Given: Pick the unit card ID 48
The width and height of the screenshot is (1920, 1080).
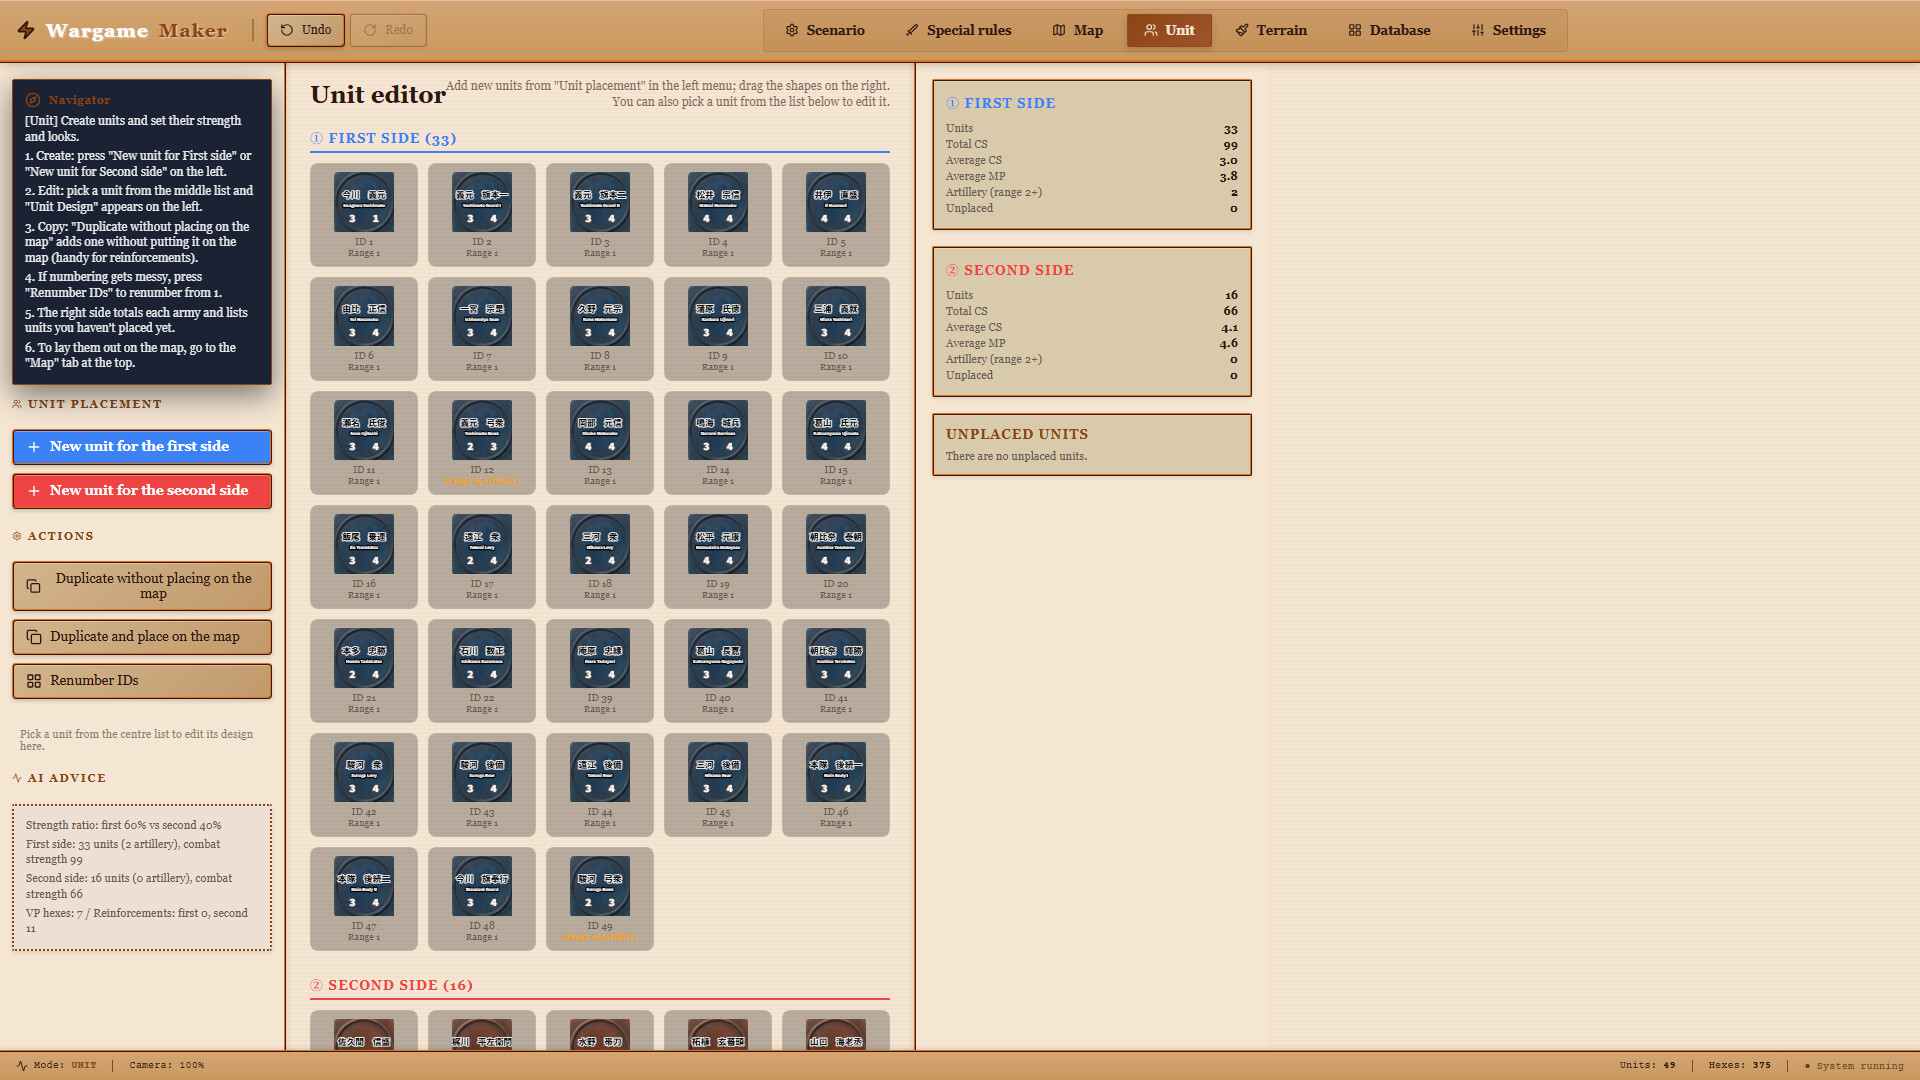Looking at the screenshot, I should pos(482,899).
